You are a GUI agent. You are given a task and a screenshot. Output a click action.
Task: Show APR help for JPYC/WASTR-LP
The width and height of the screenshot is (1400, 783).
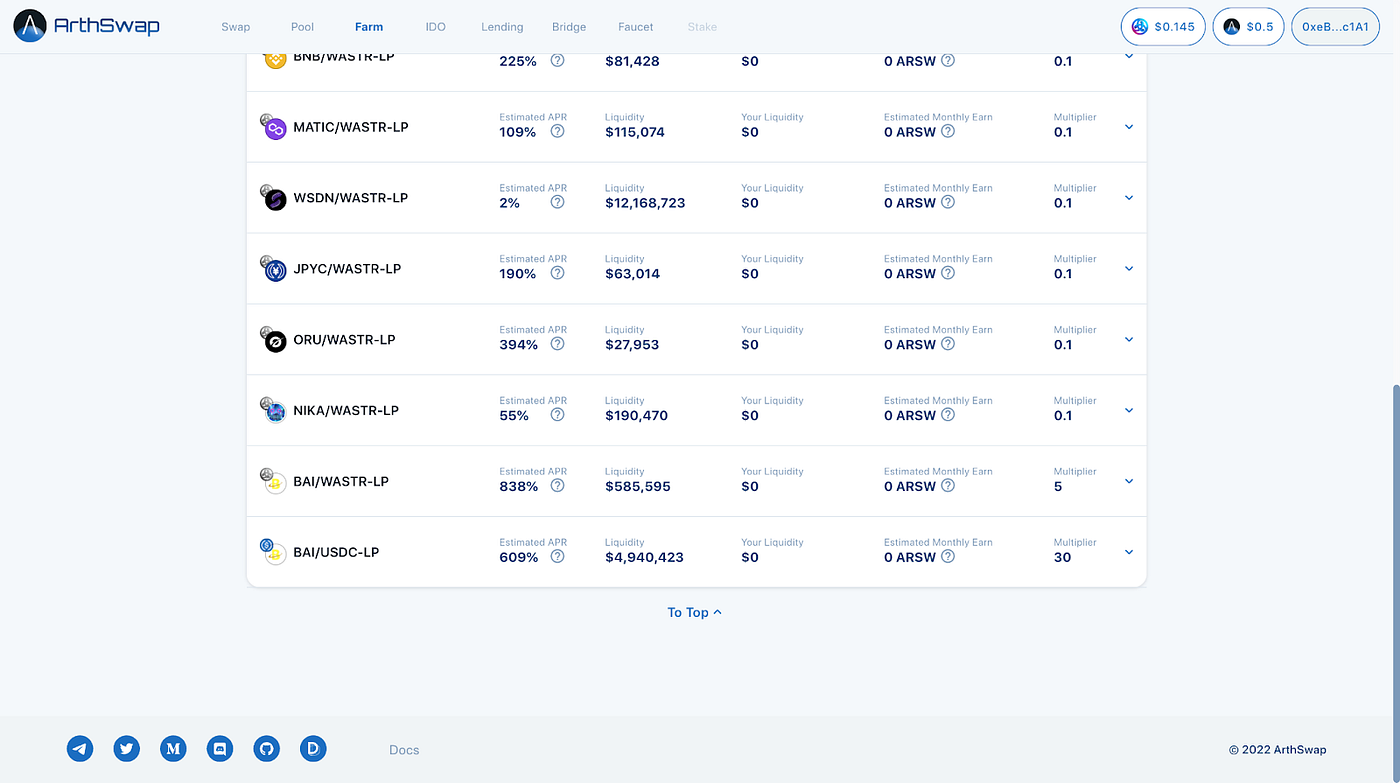[558, 273]
